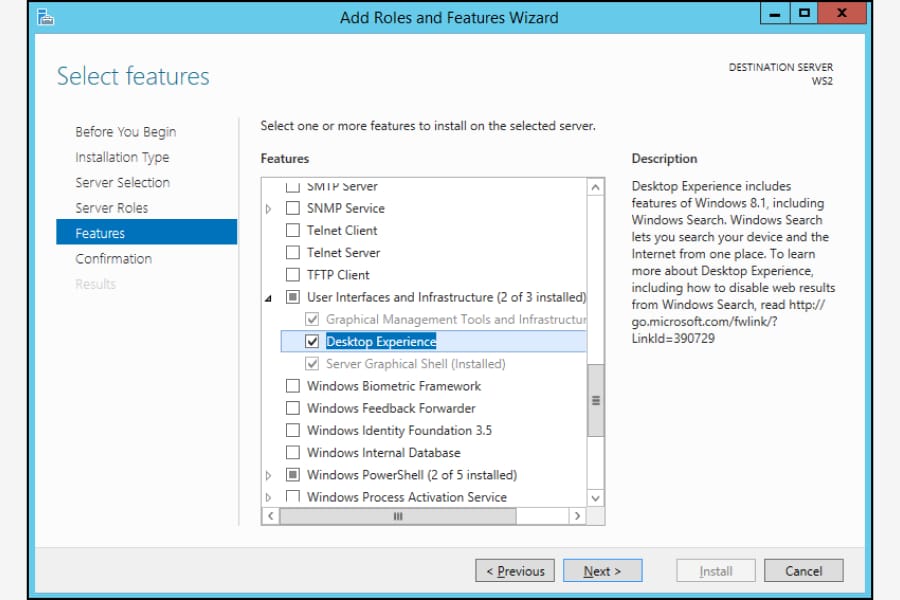Select the 'Windows Biometric Framework' label
This screenshot has height=600, width=900.
(x=394, y=386)
